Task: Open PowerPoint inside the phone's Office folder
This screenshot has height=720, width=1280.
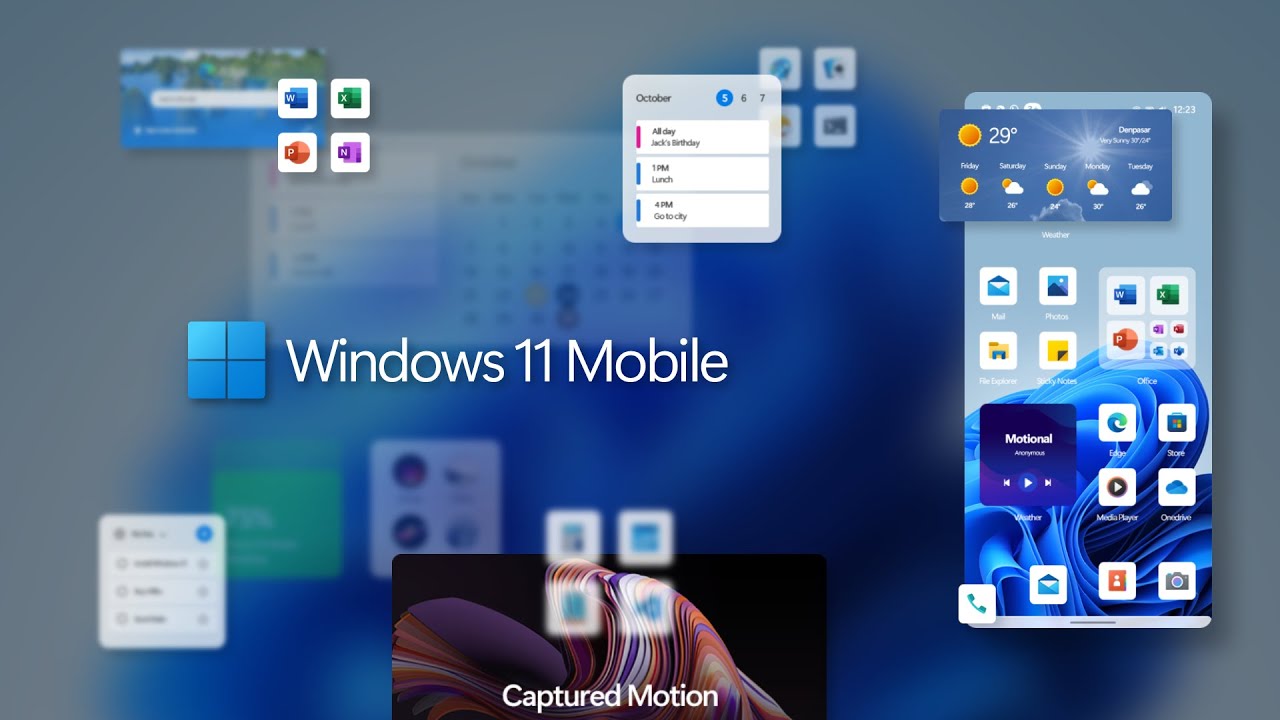Action: tap(1125, 338)
